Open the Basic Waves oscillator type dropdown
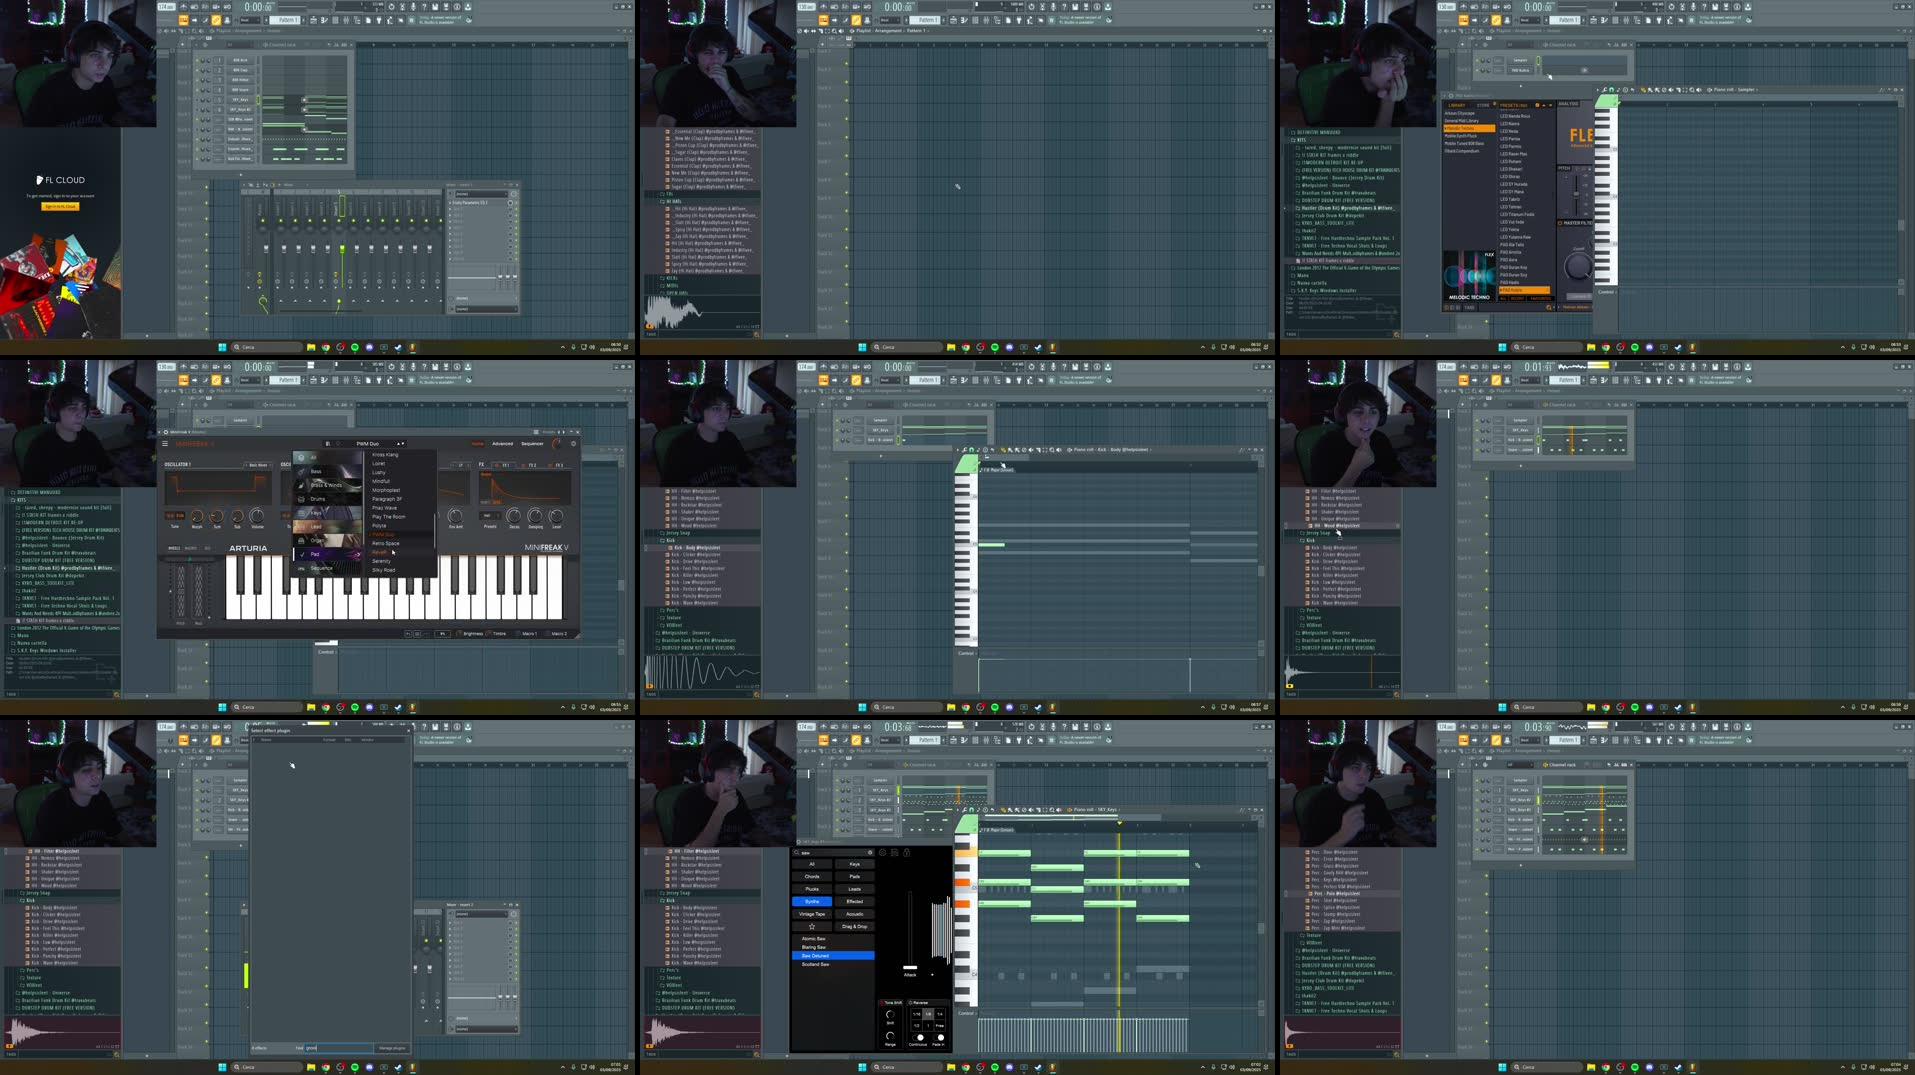This screenshot has width=1915, height=1075. pyautogui.click(x=258, y=465)
